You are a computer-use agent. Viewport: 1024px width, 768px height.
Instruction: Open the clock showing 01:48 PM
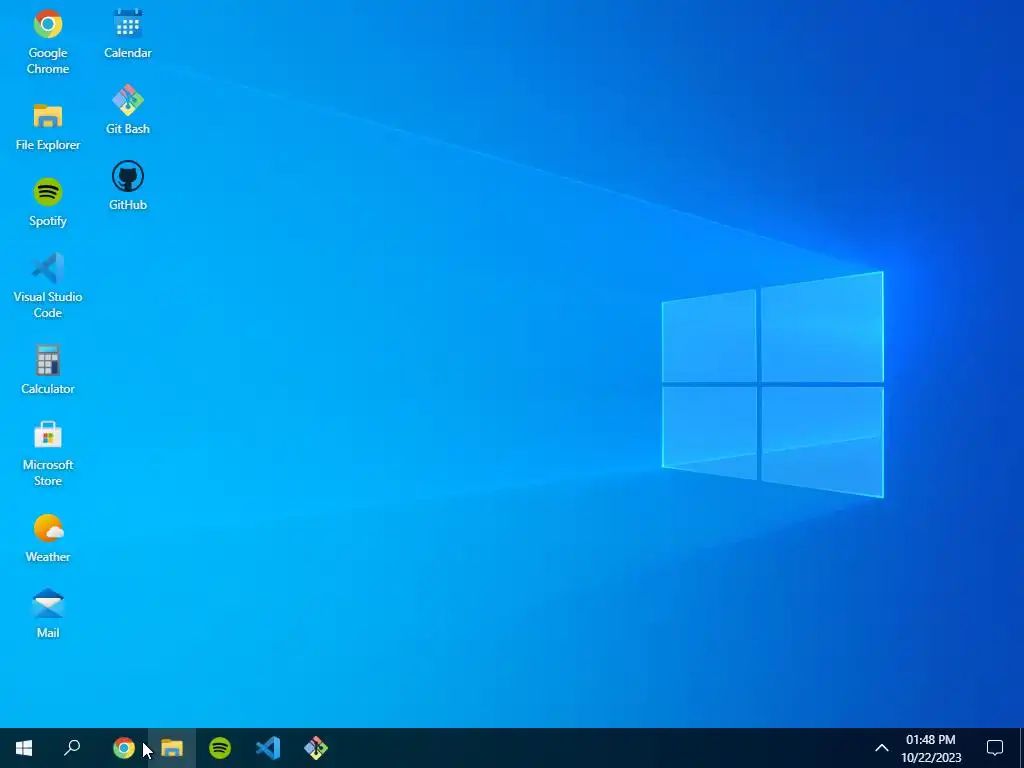(931, 748)
